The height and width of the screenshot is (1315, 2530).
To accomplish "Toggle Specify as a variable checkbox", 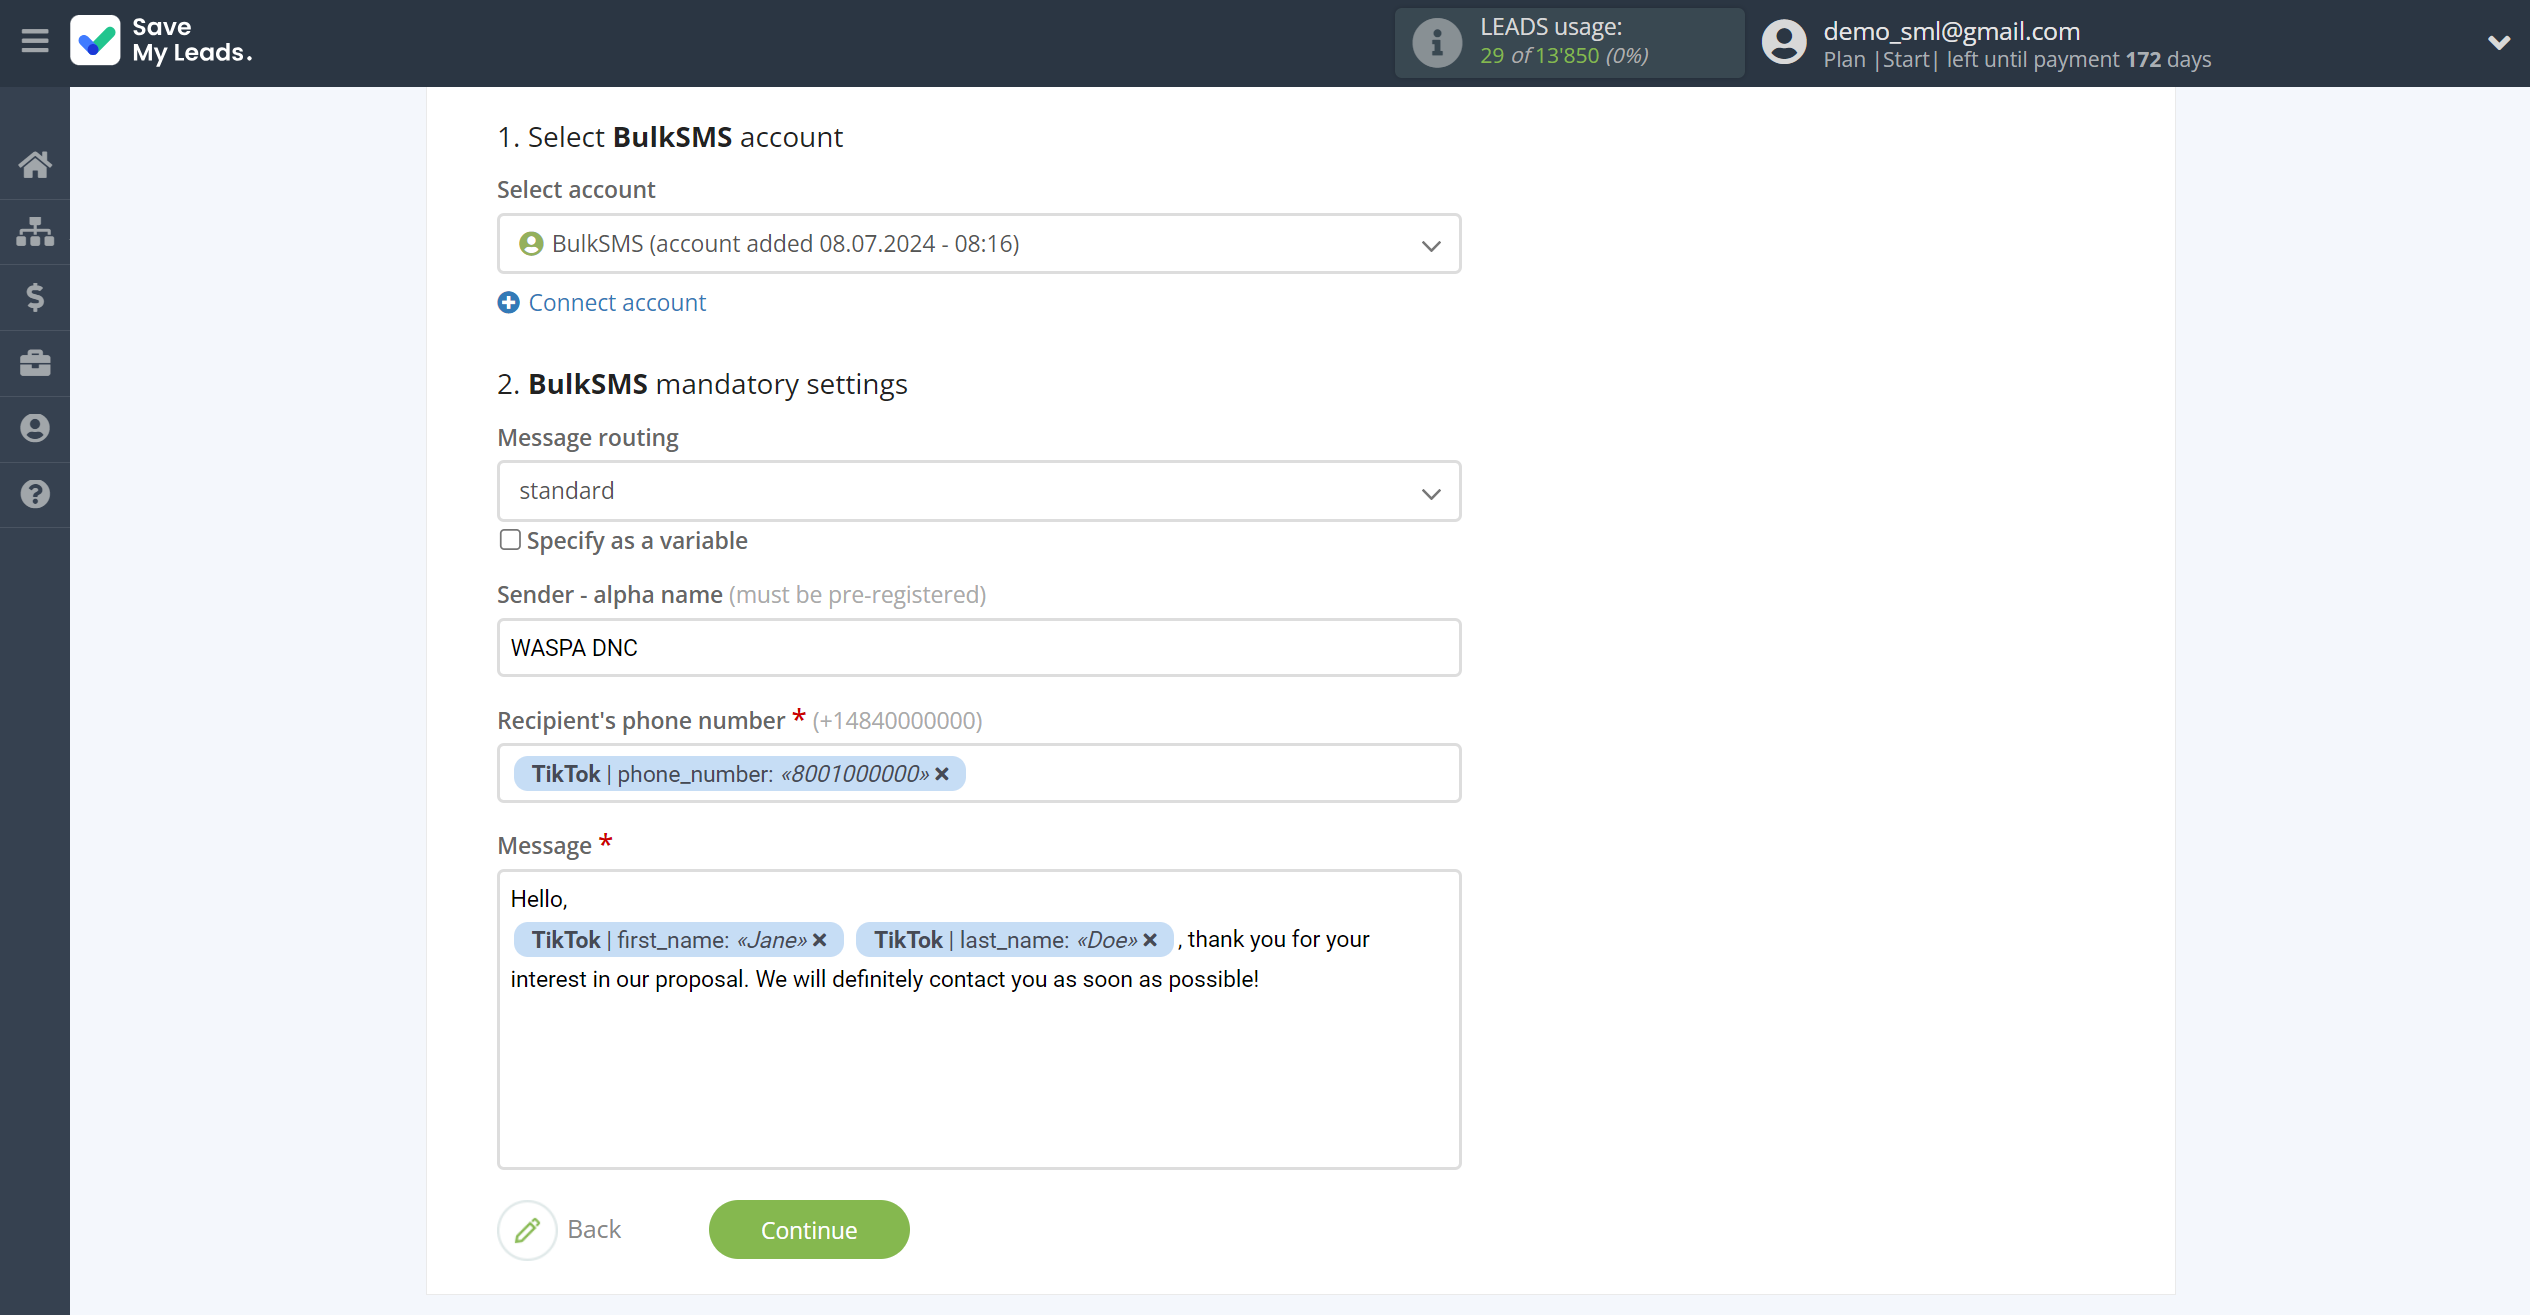I will click(510, 540).
